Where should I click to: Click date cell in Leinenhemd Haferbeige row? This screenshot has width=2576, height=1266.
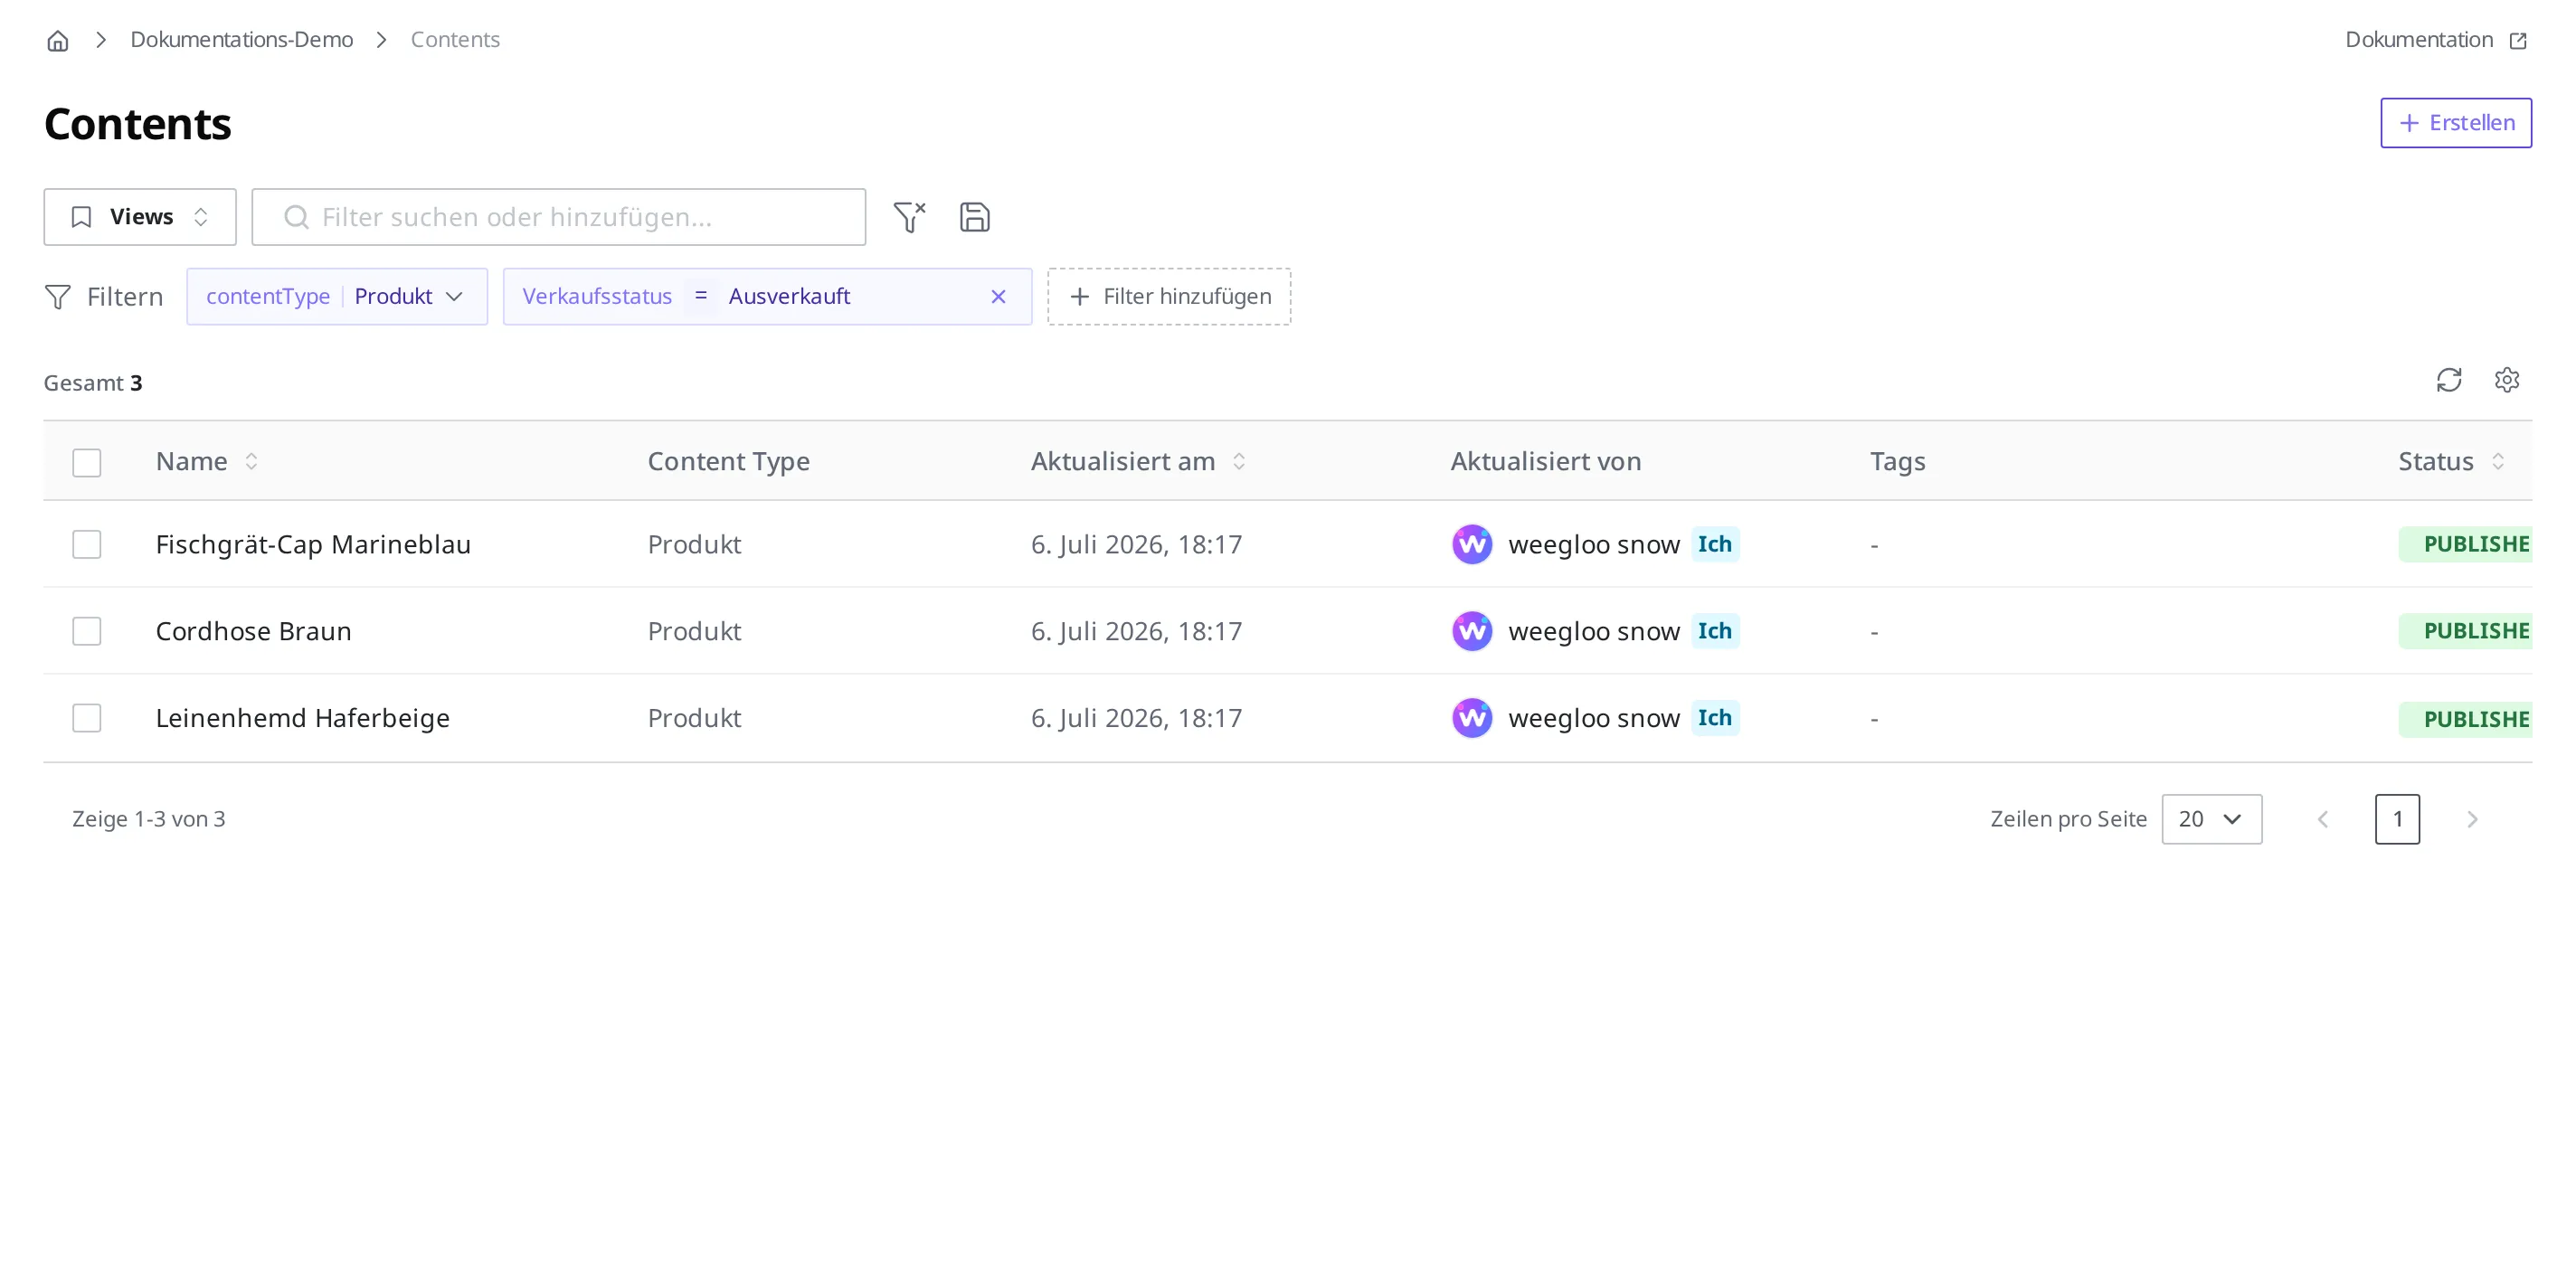(x=1136, y=718)
